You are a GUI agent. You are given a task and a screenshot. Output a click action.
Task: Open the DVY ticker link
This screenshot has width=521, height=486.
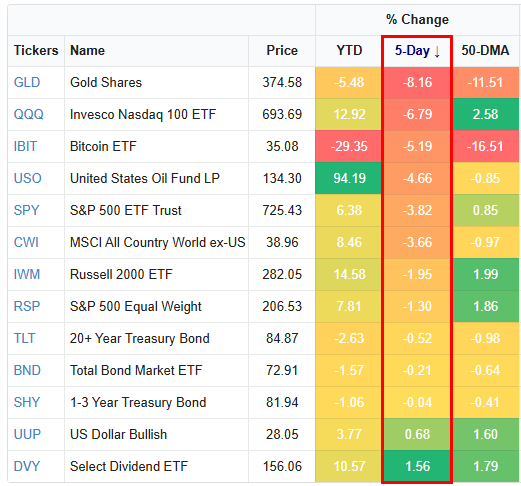click(x=27, y=466)
